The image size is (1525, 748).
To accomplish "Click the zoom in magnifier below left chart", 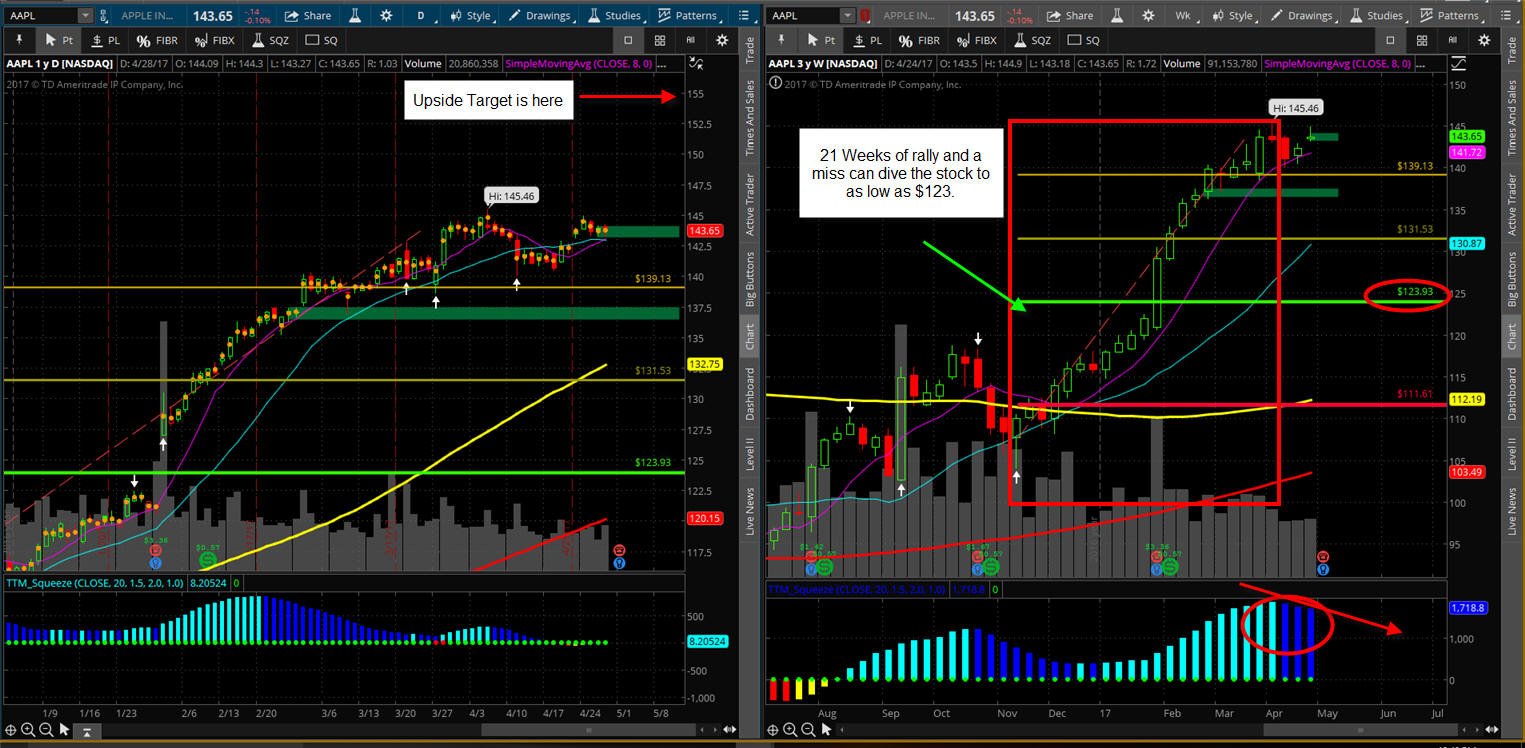I will click(28, 731).
